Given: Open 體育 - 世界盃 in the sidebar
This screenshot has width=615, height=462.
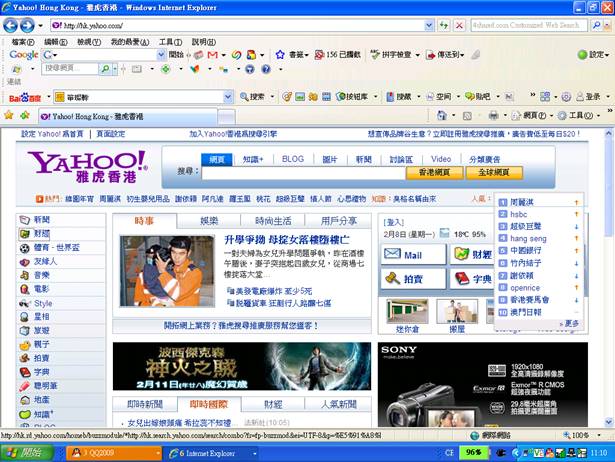Looking at the screenshot, I should [56, 247].
